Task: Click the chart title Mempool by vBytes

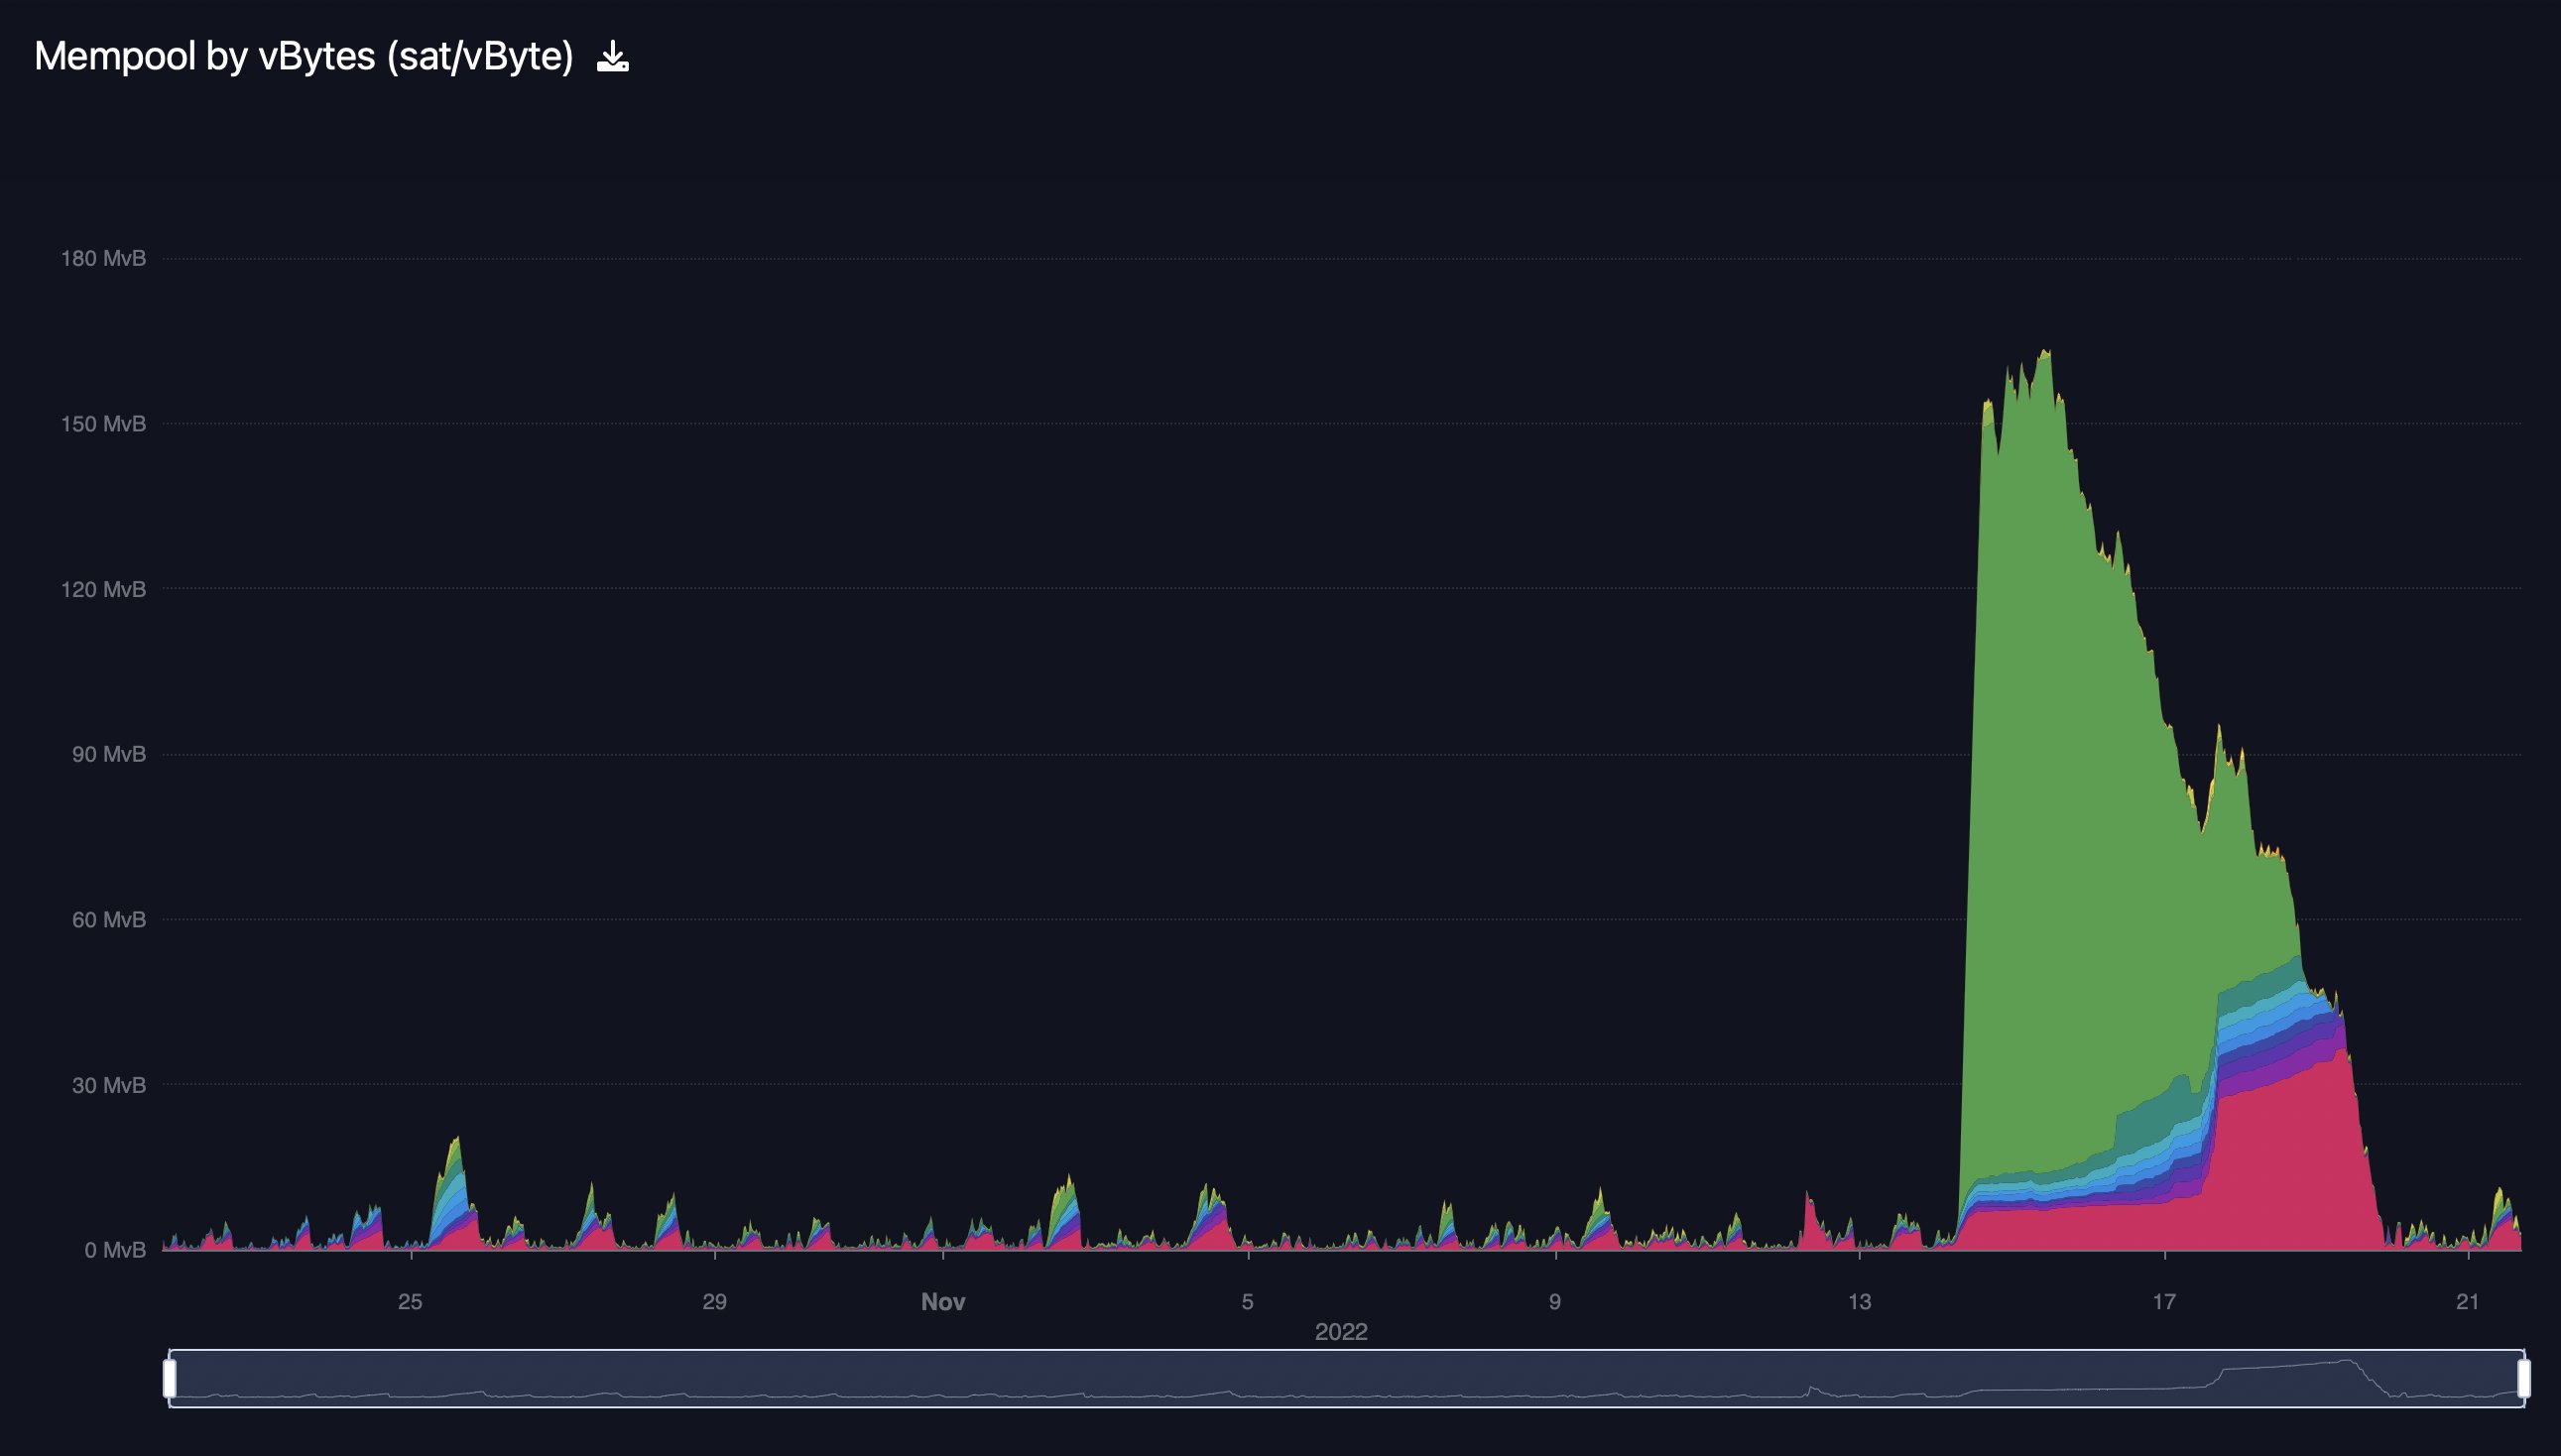Action: (x=303, y=56)
